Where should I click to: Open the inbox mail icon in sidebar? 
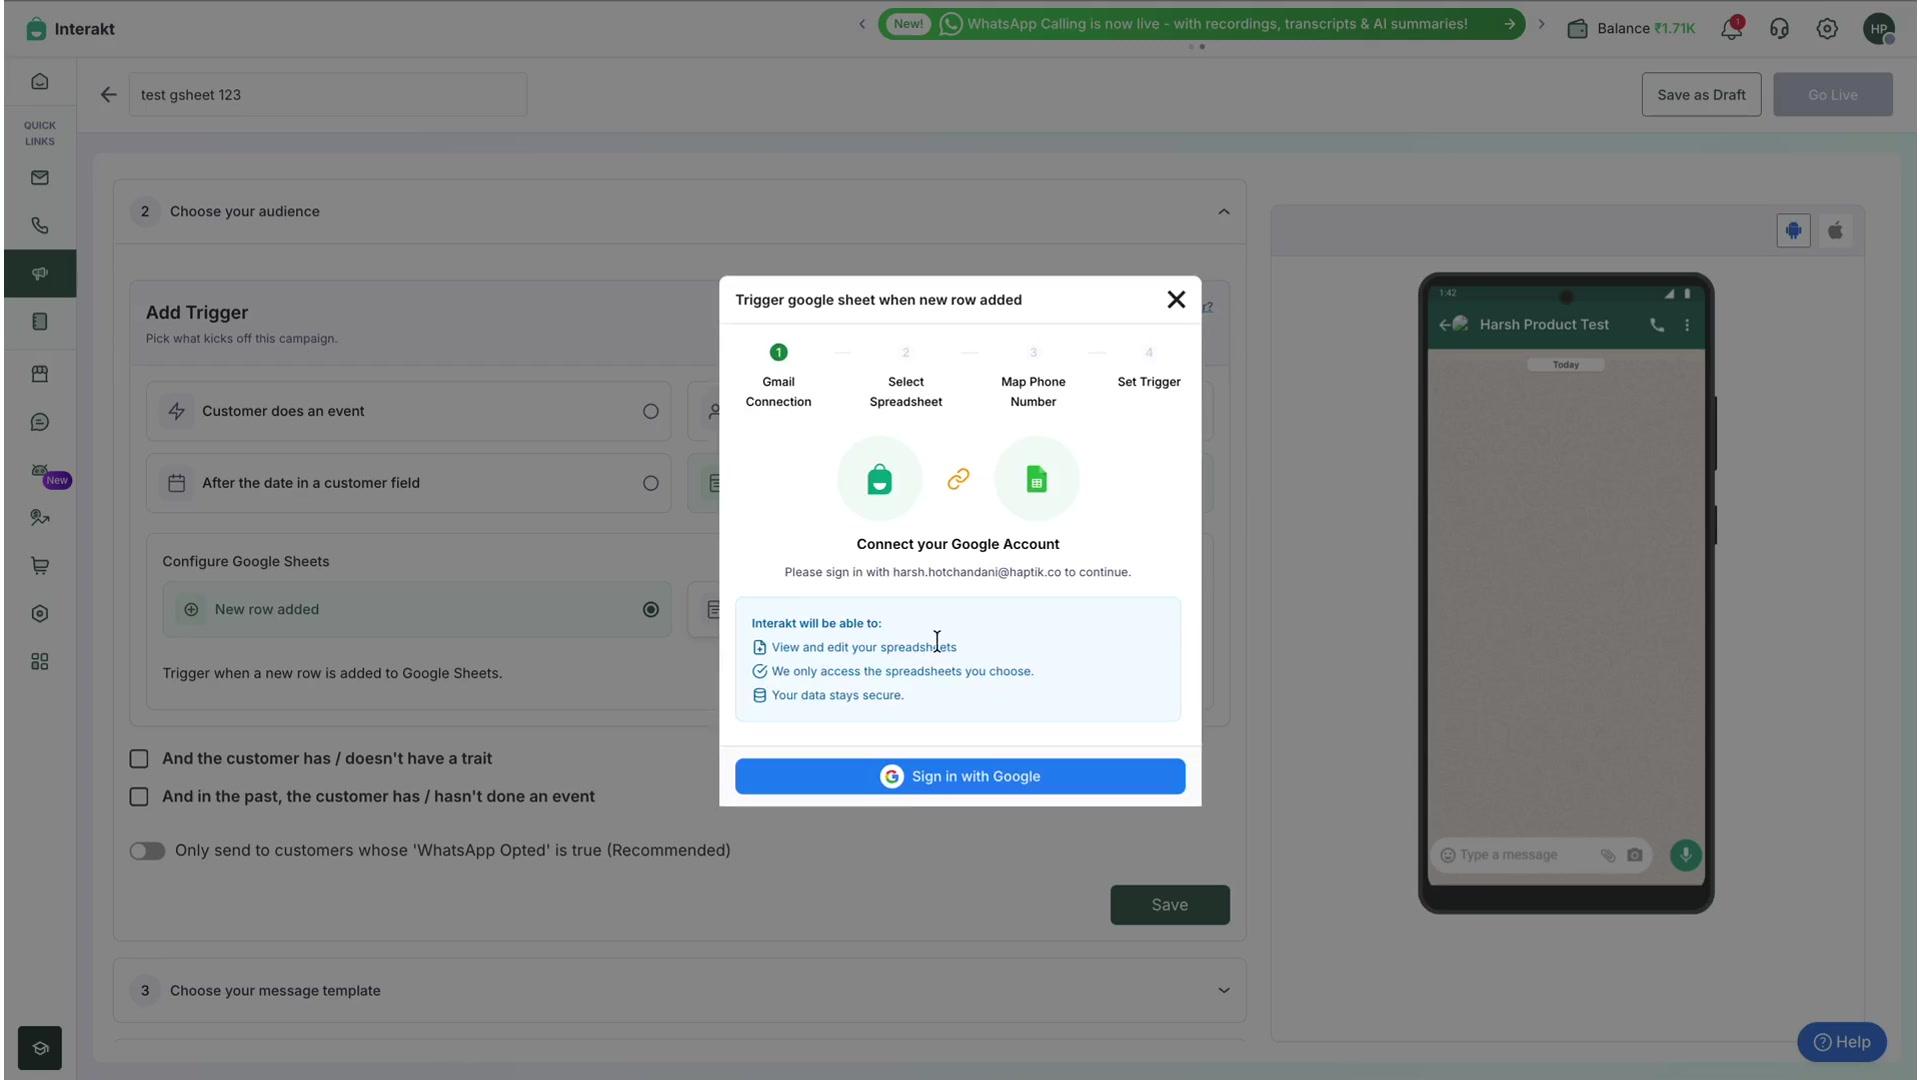pos(40,178)
